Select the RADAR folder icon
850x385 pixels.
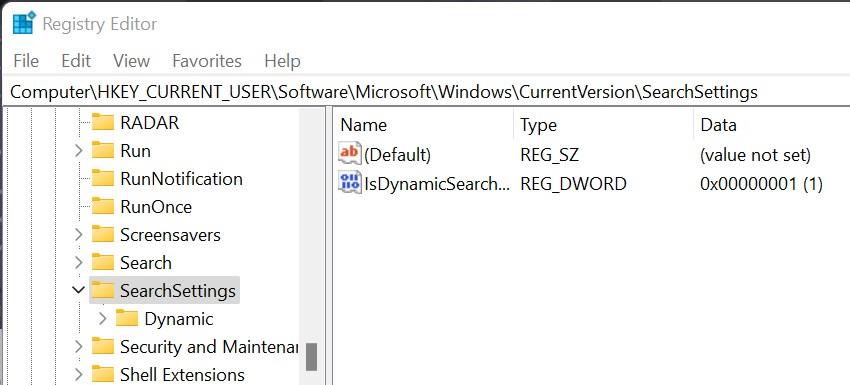click(x=103, y=123)
